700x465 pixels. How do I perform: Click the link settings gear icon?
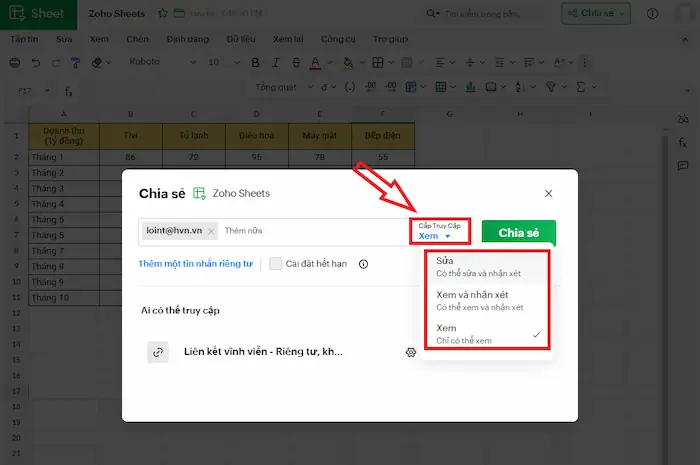411,353
